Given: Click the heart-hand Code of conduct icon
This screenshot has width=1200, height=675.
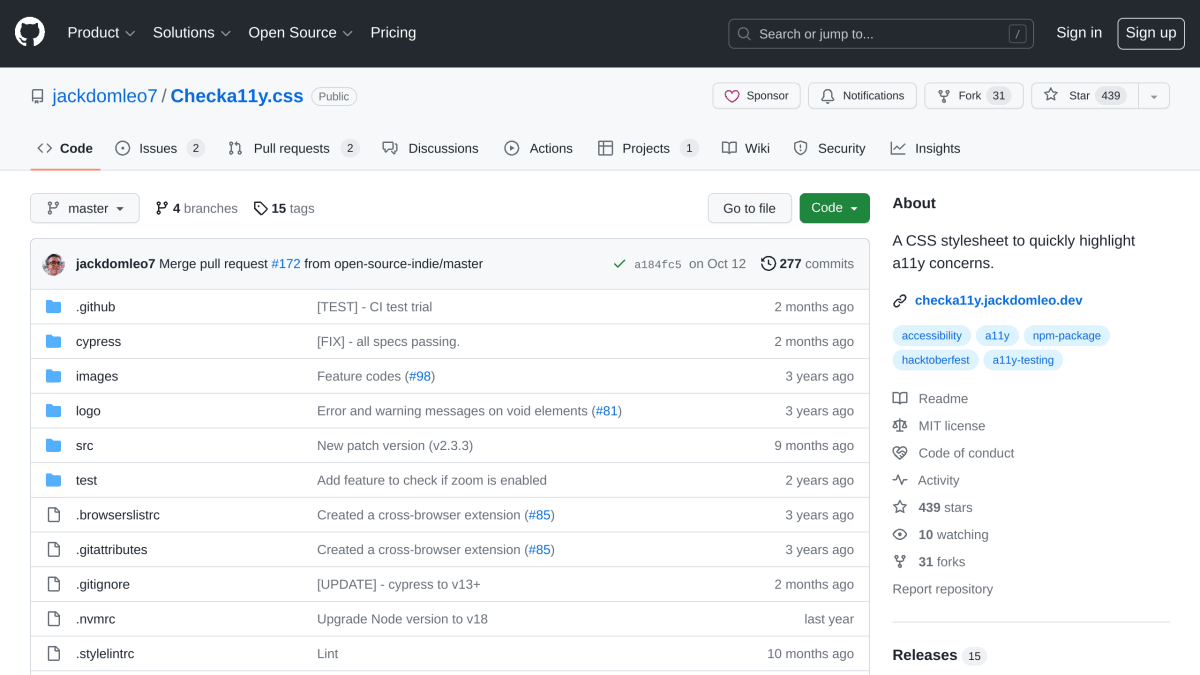Looking at the screenshot, I should 900,453.
